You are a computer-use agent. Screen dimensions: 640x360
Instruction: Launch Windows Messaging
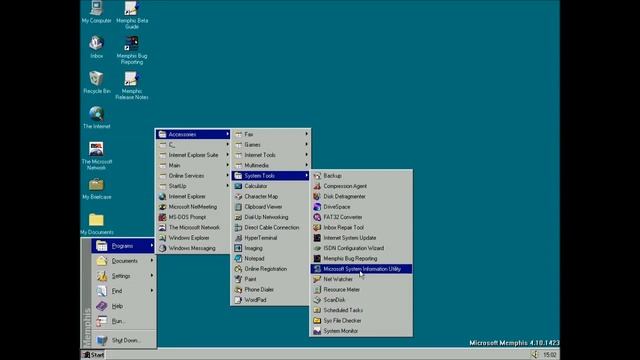coord(193,248)
